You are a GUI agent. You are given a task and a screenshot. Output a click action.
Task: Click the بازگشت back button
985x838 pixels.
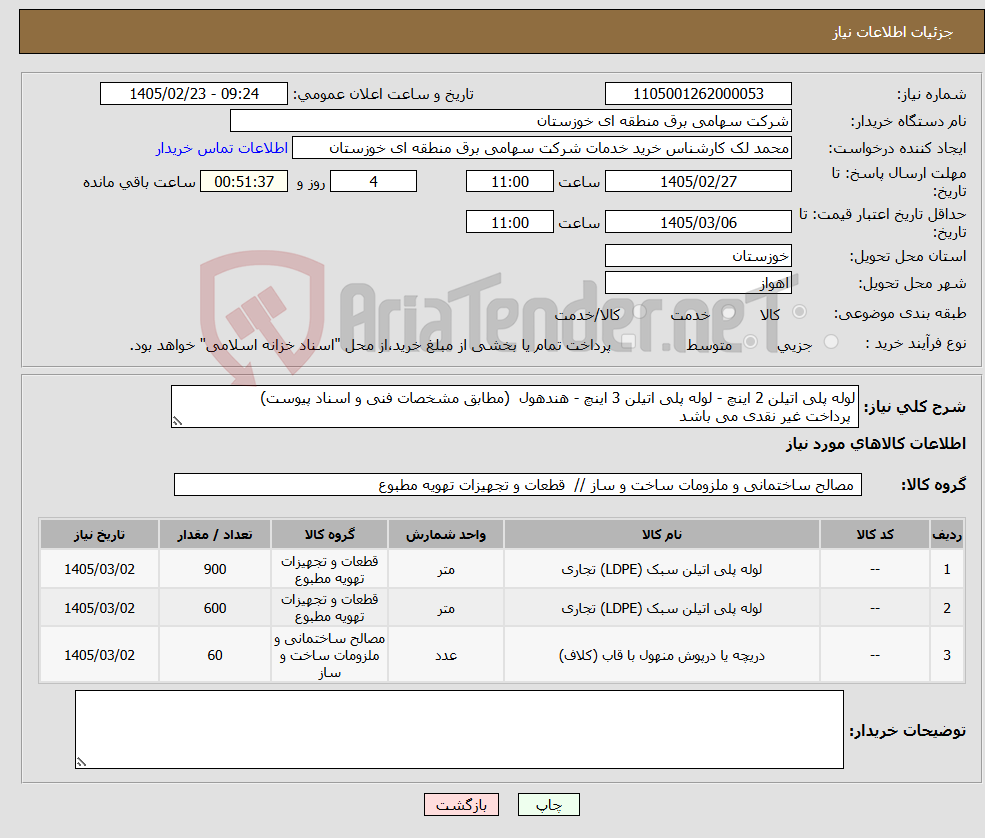click(461, 805)
